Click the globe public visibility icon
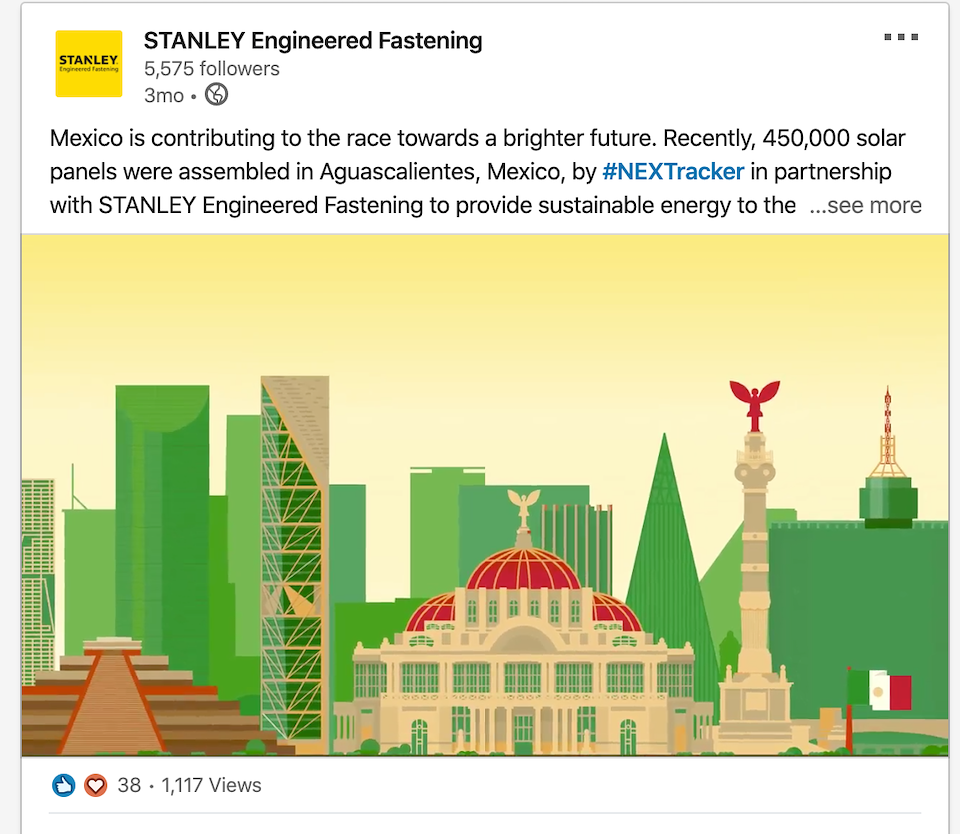The image size is (960, 834). pyautogui.click(x=216, y=95)
